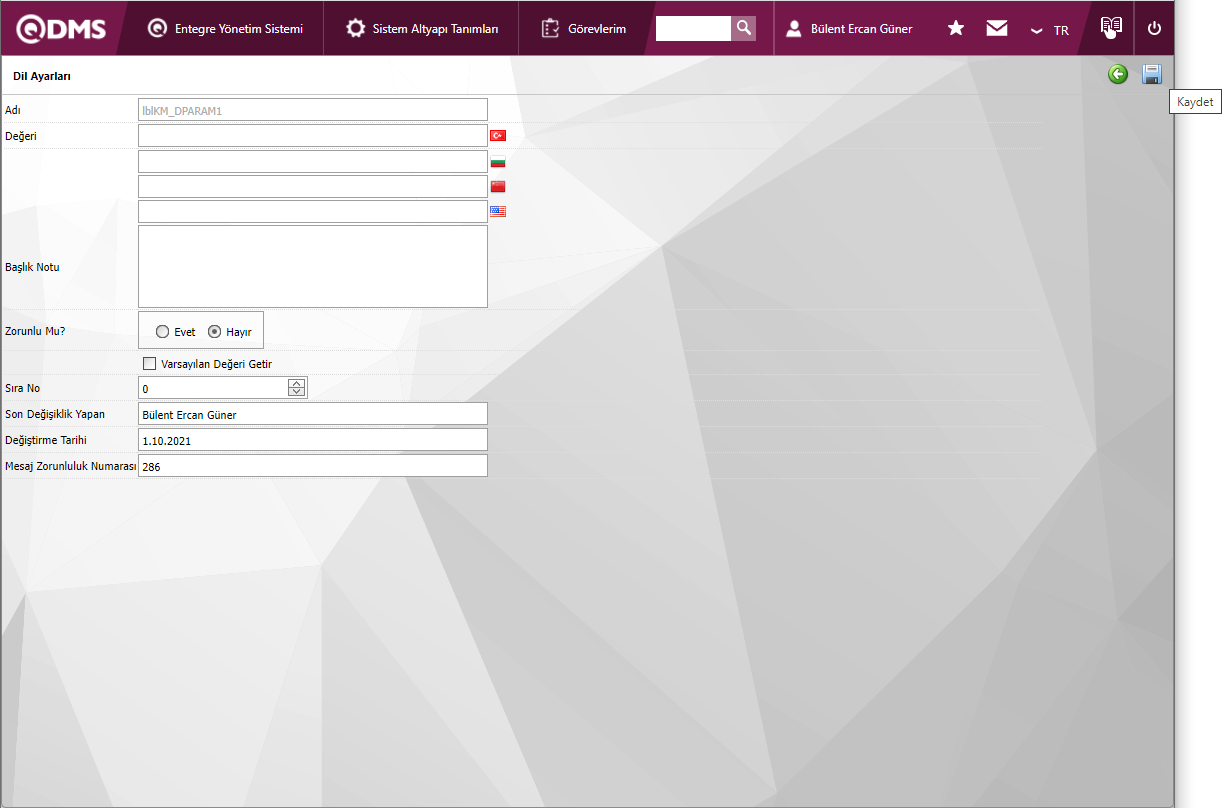Screen dimensions: 1226x808
Task: Click the Kaydet save disk icon
Action: click(1152, 74)
